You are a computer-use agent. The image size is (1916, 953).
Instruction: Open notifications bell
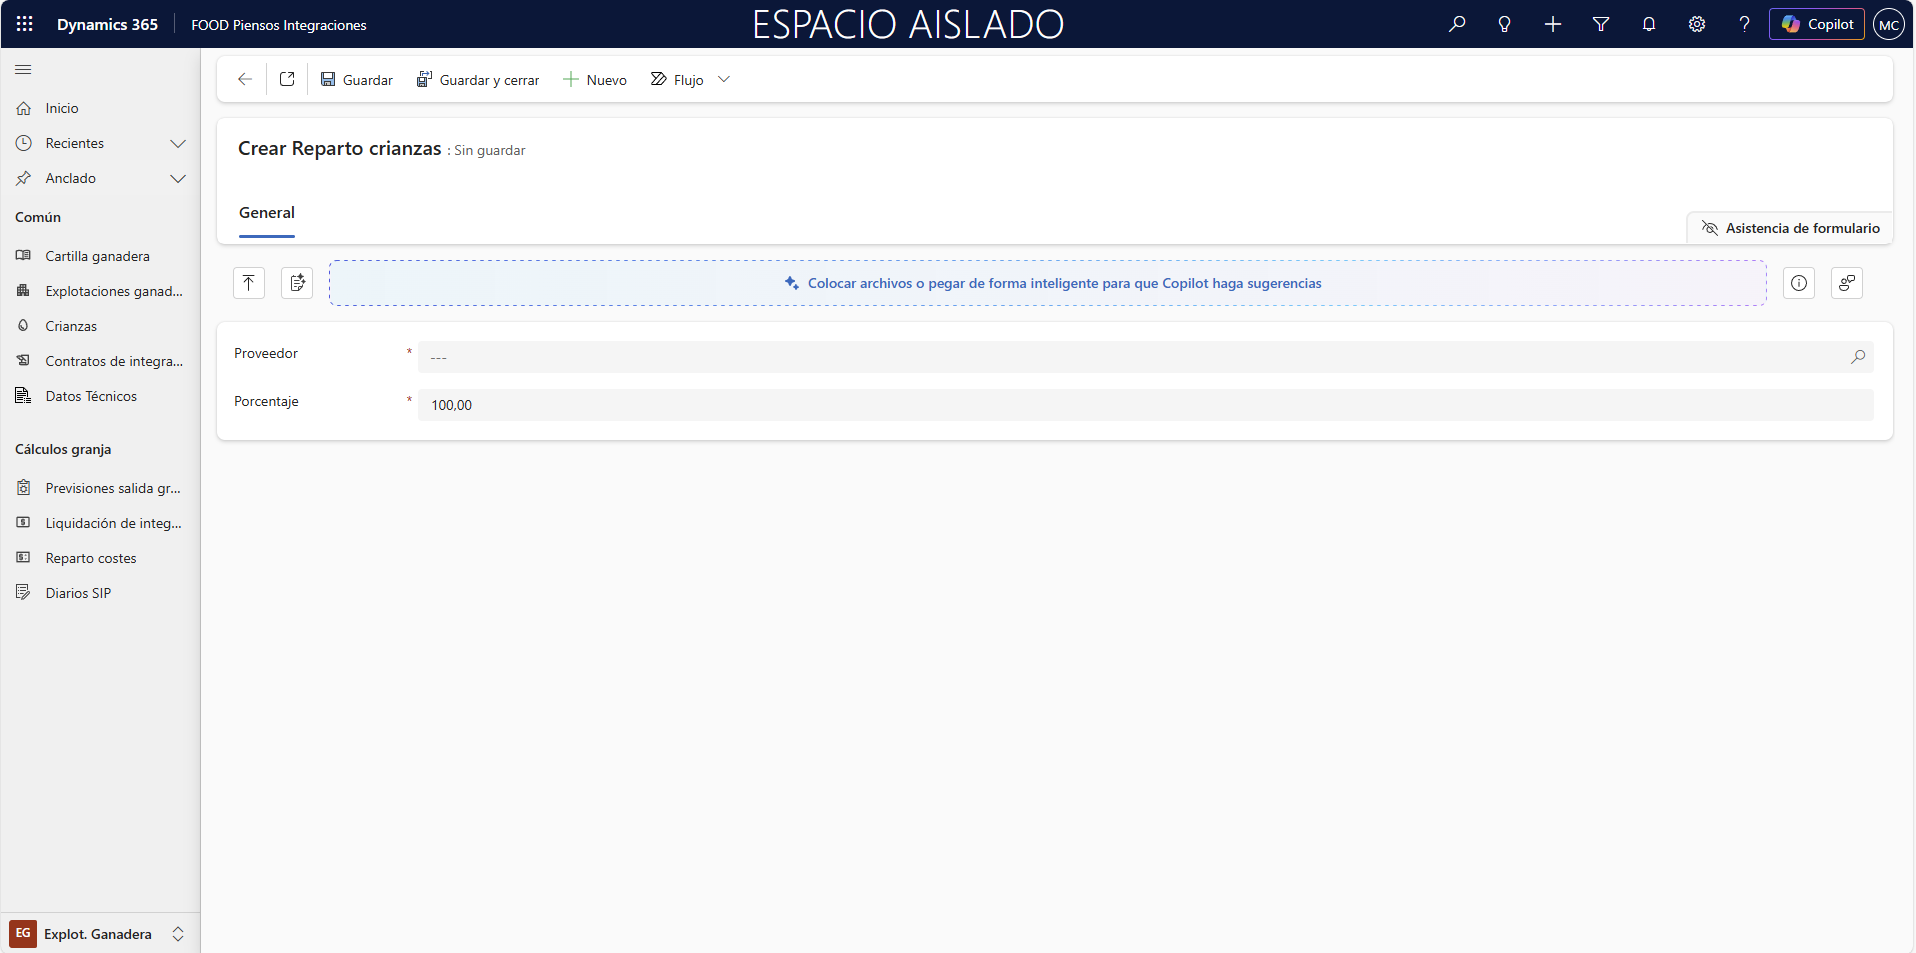(x=1649, y=24)
